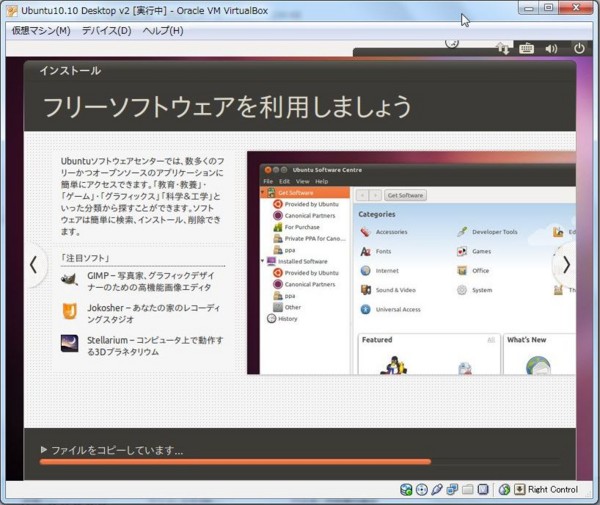Go to the next installer slide
Image resolution: width=600 pixels, height=505 pixels.
click(x=566, y=264)
